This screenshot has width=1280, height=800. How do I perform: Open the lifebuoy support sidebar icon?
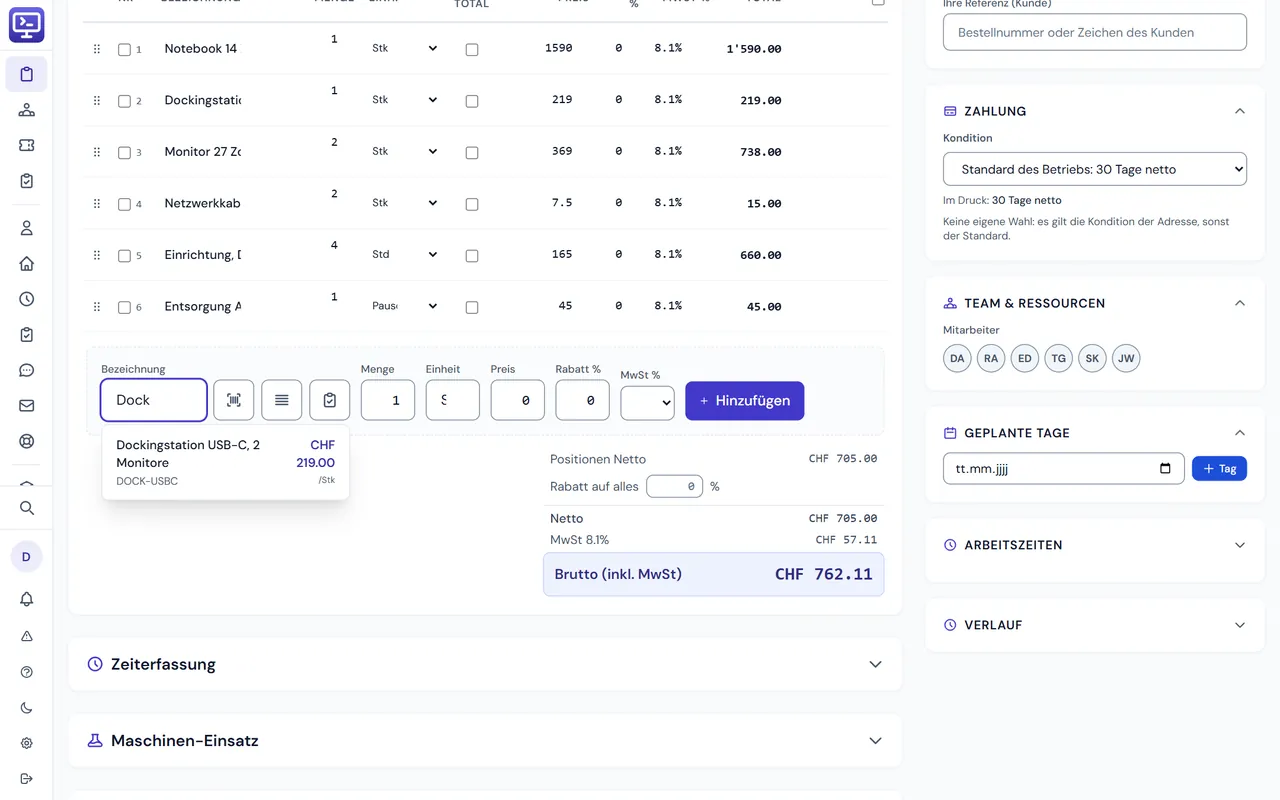pos(27,441)
